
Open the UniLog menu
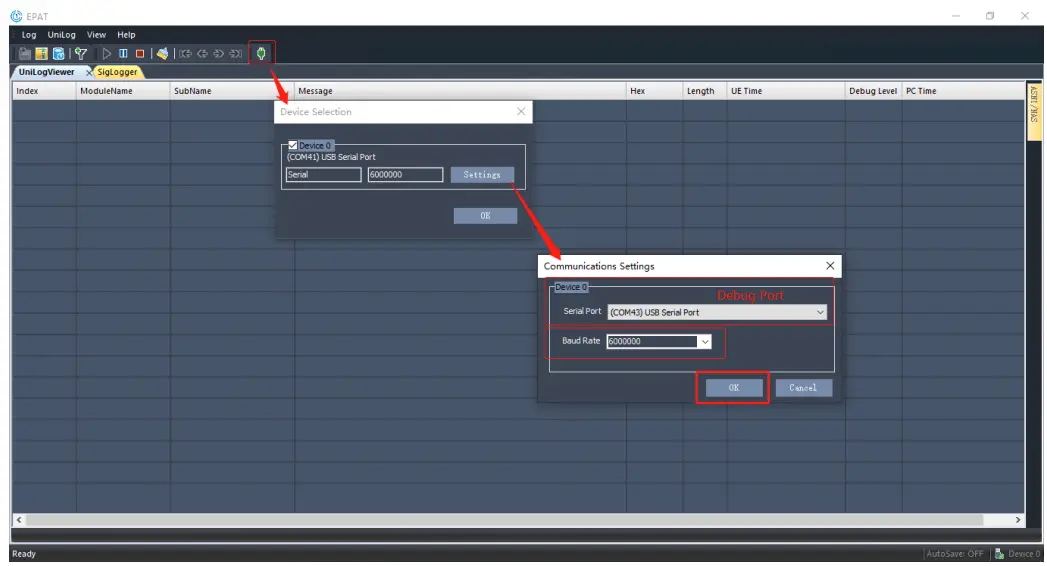(x=61, y=35)
